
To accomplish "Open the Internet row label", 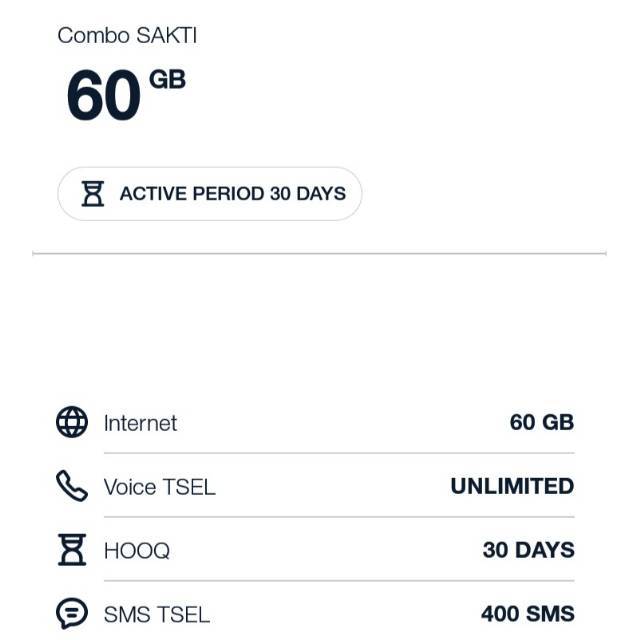I will tap(140, 423).
